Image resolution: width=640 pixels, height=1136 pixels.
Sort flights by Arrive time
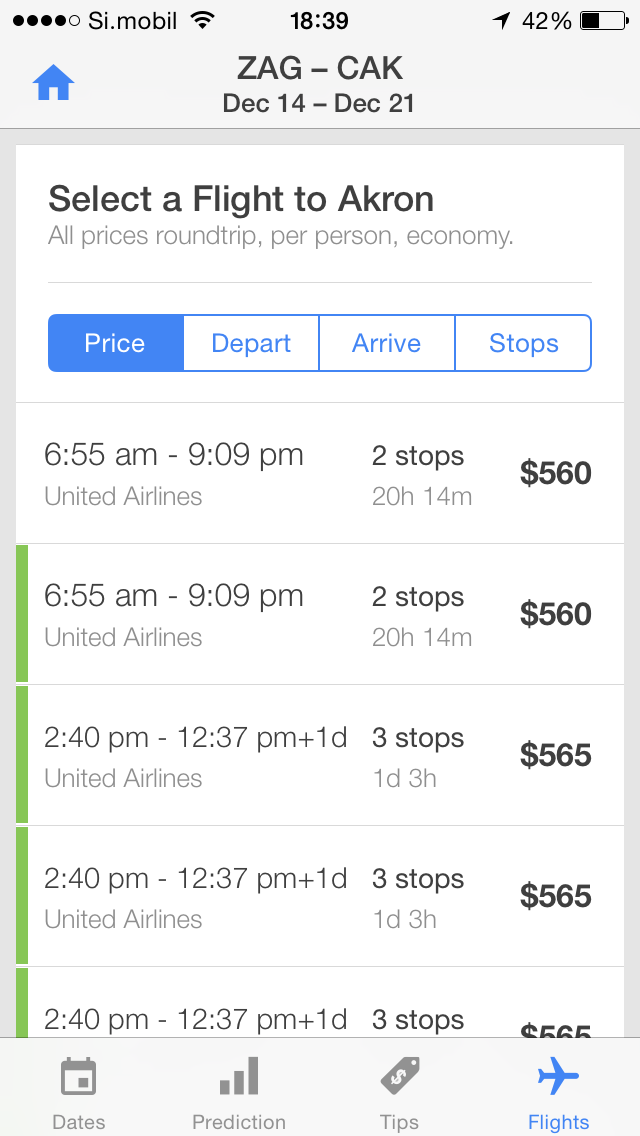(x=386, y=343)
